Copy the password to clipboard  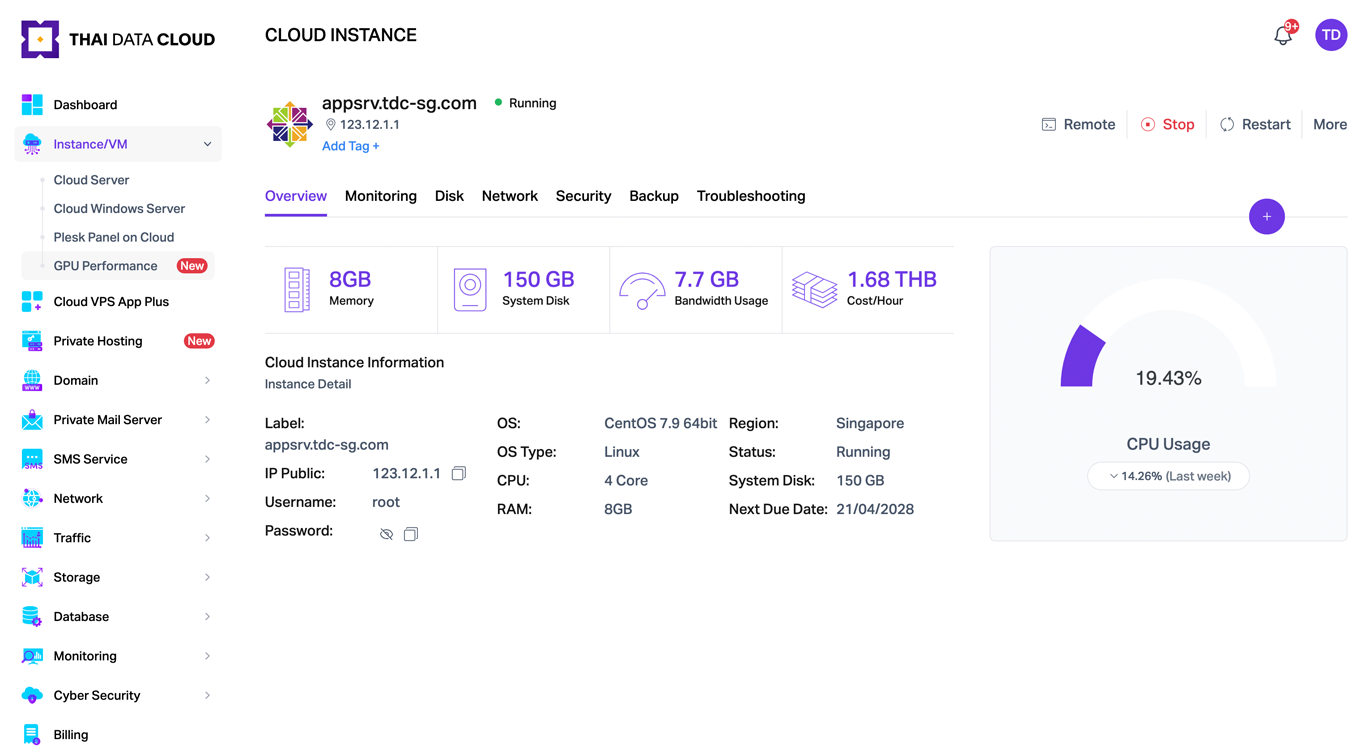(x=411, y=534)
